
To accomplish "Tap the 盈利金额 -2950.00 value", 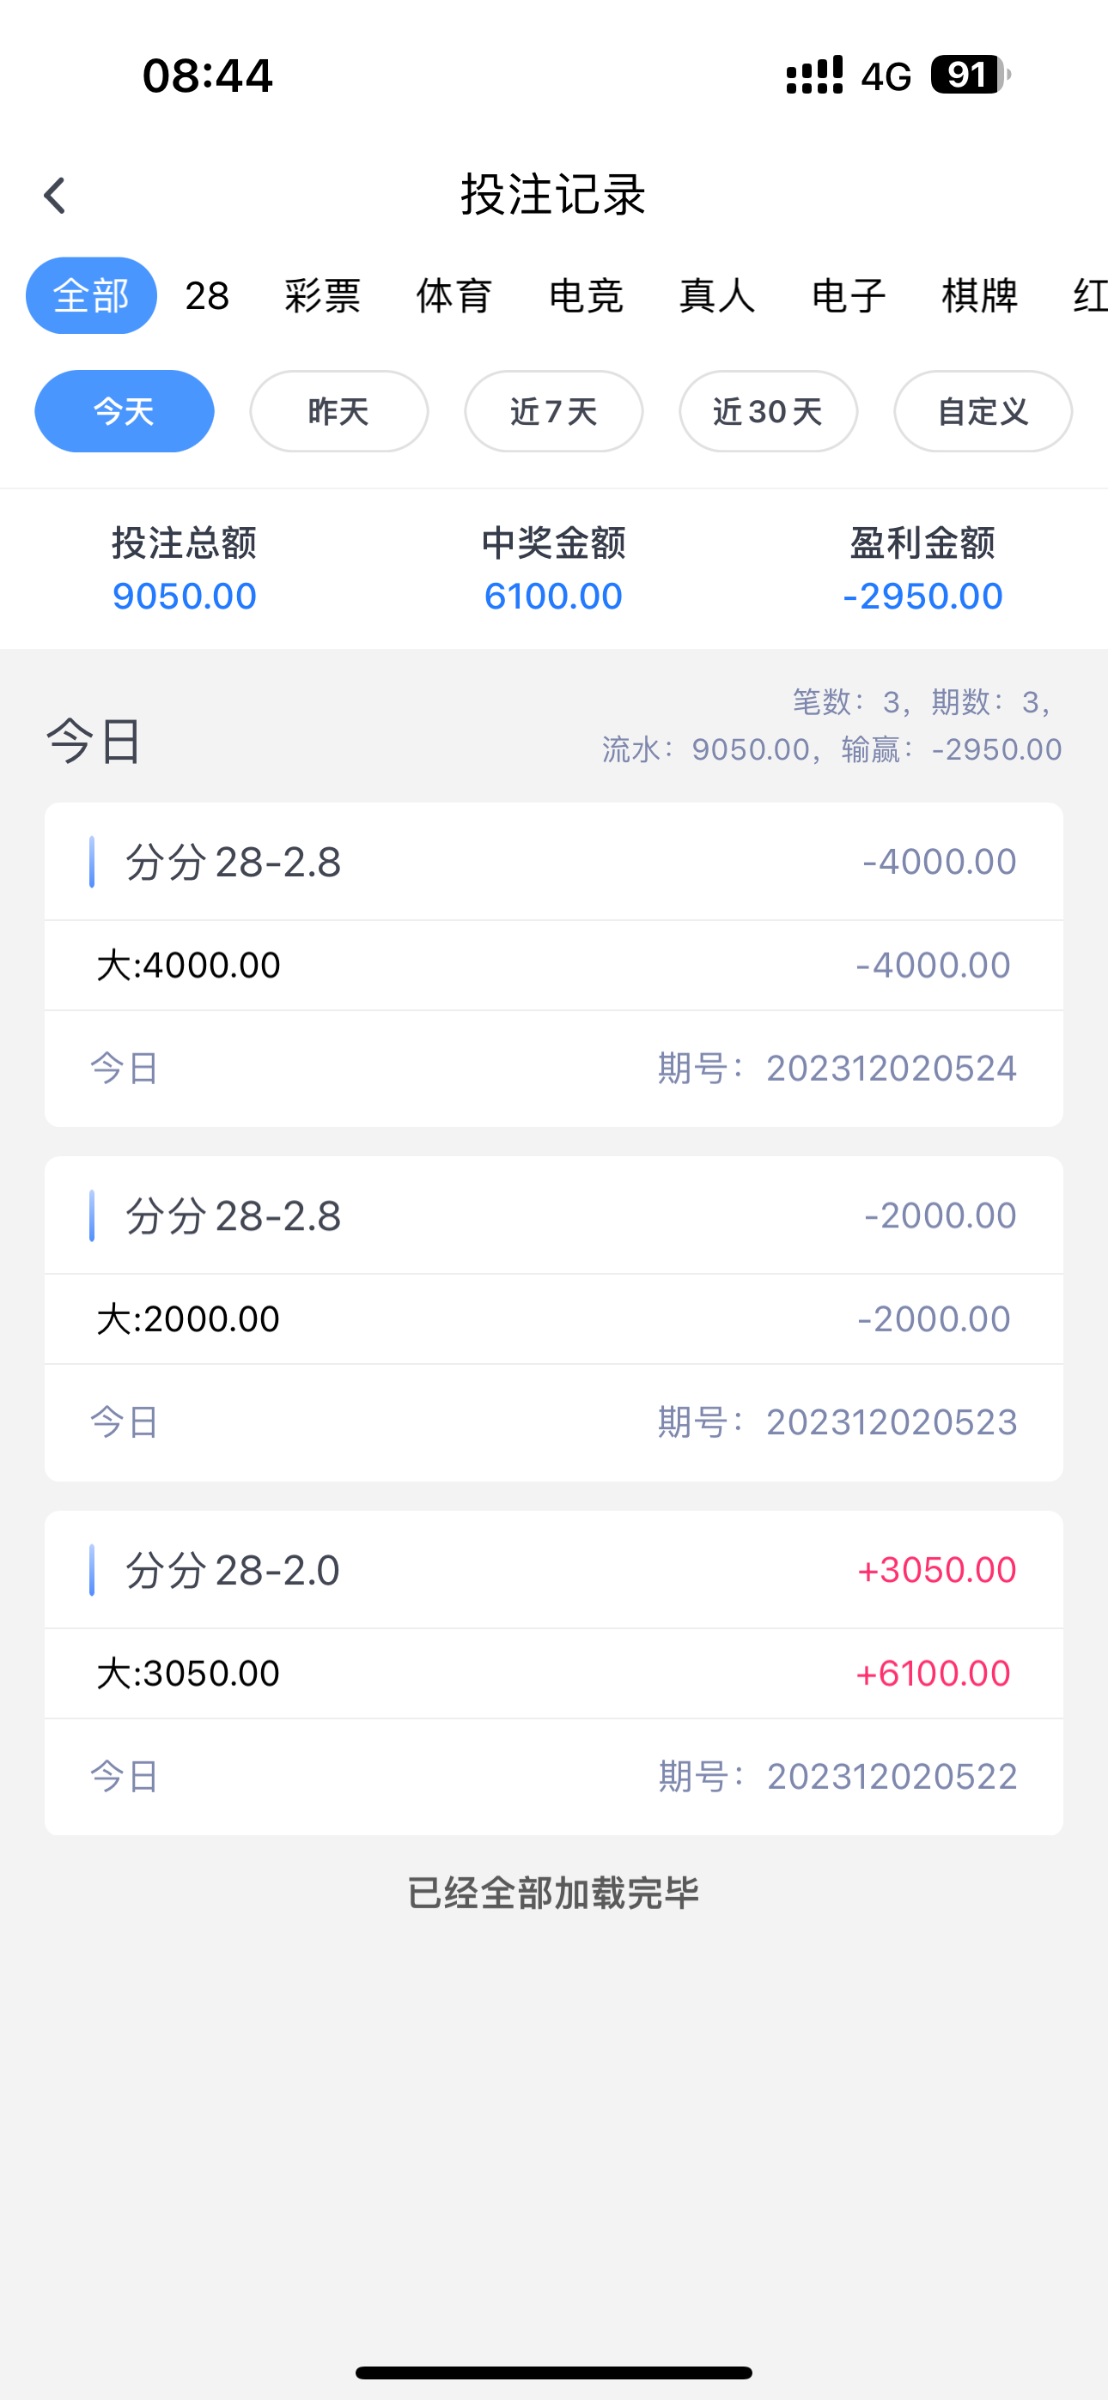I will coord(922,596).
